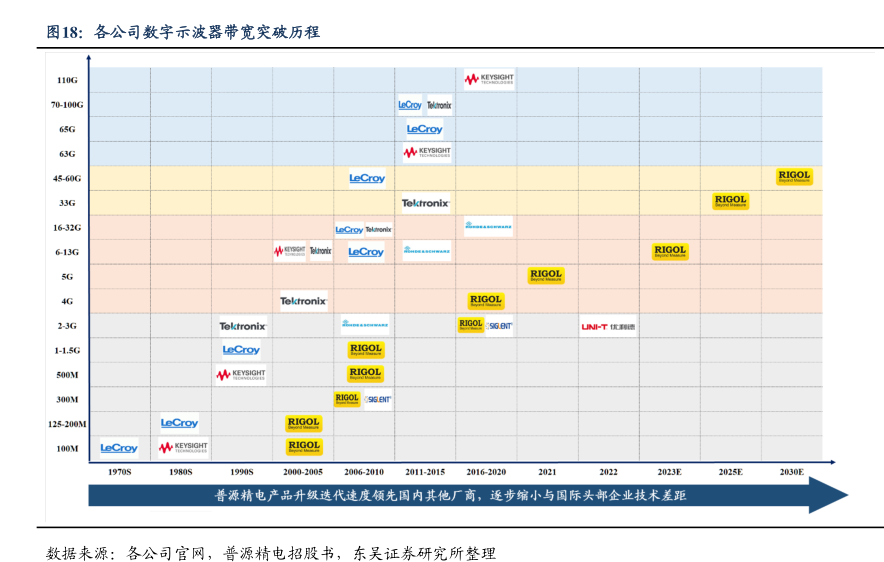Click the Keysight logo in the 63G row
This screenshot has width=884, height=562.
click(x=427, y=153)
